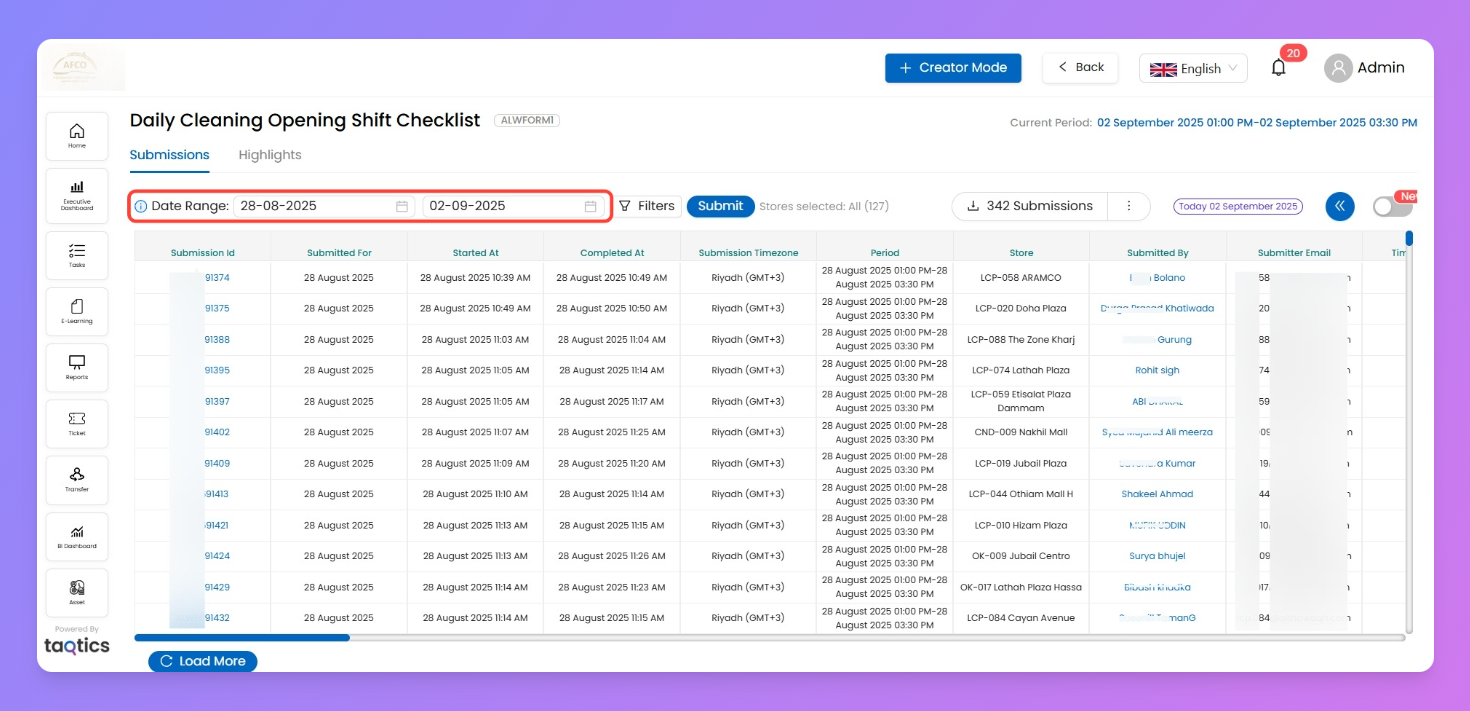
Task: Click the blue Submit button
Action: [720, 206]
